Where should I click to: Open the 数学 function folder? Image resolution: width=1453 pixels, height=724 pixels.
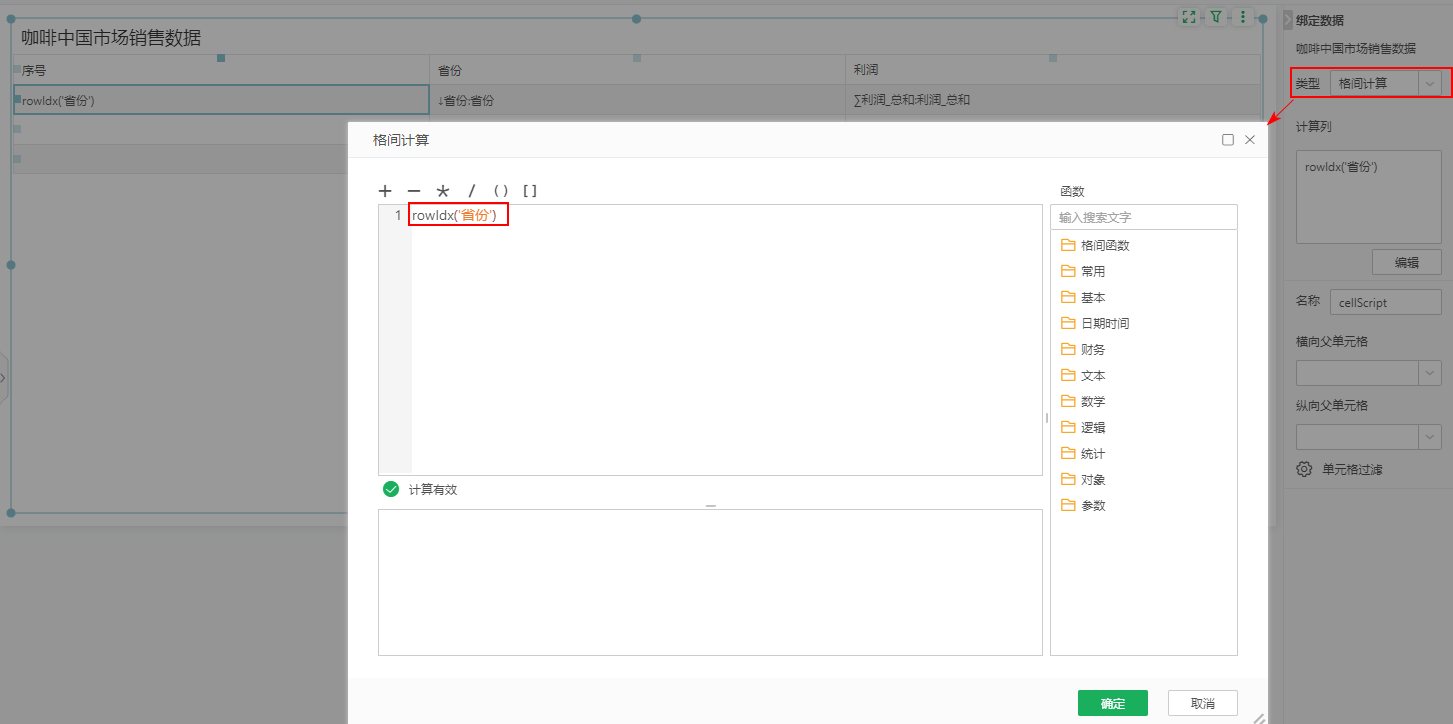point(1083,401)
